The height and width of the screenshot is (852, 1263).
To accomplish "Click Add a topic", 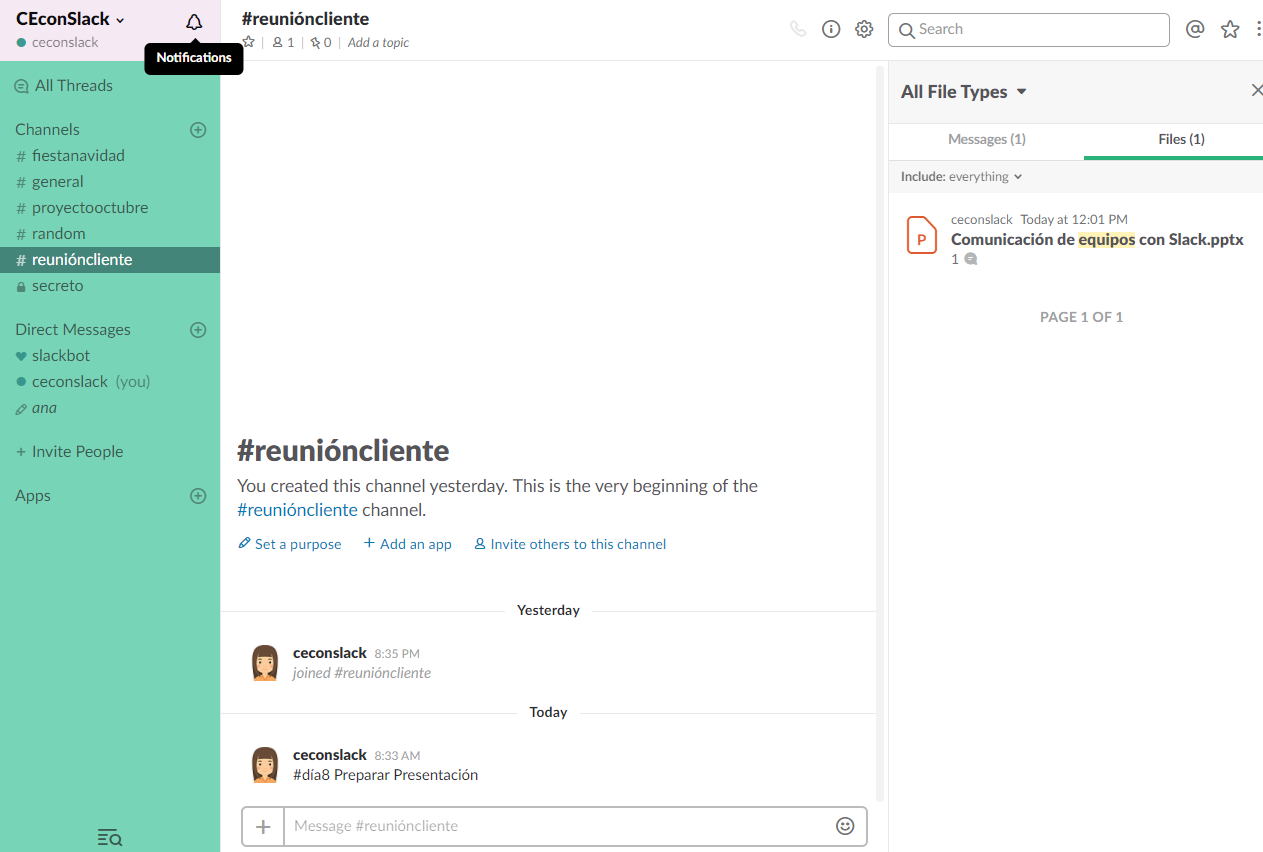I will (x=378, y=42).
